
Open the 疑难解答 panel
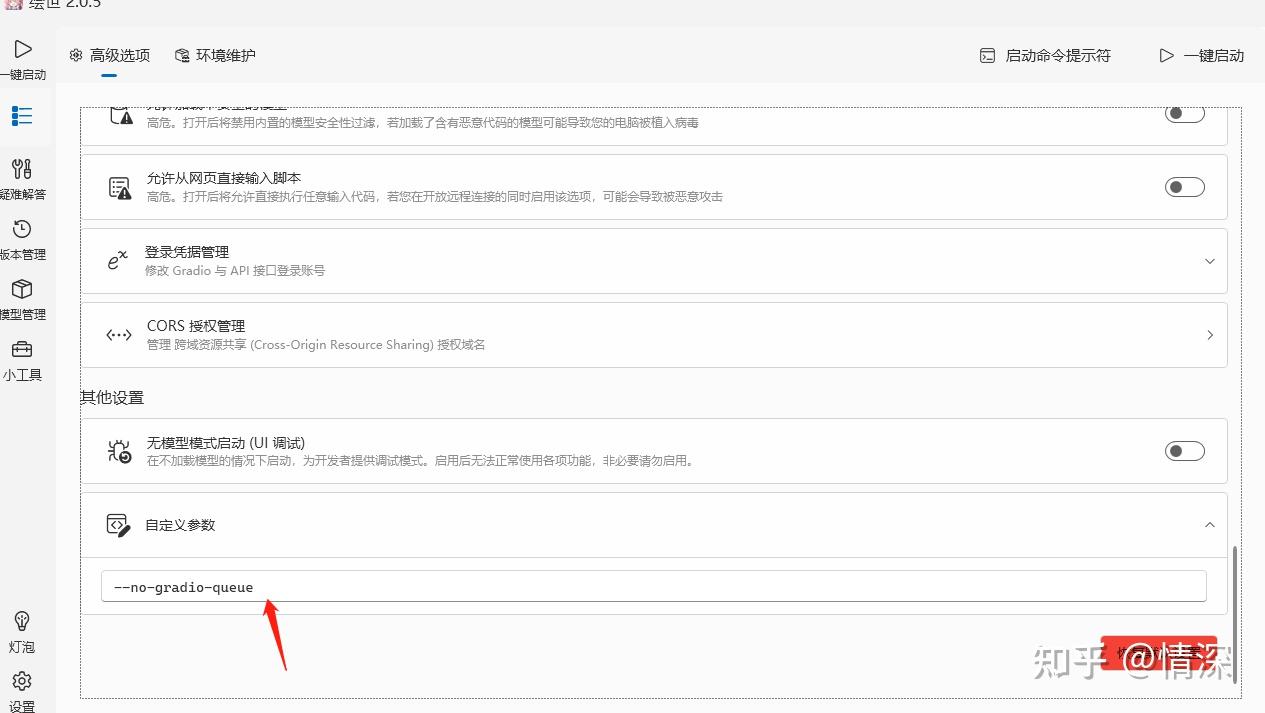22,178
